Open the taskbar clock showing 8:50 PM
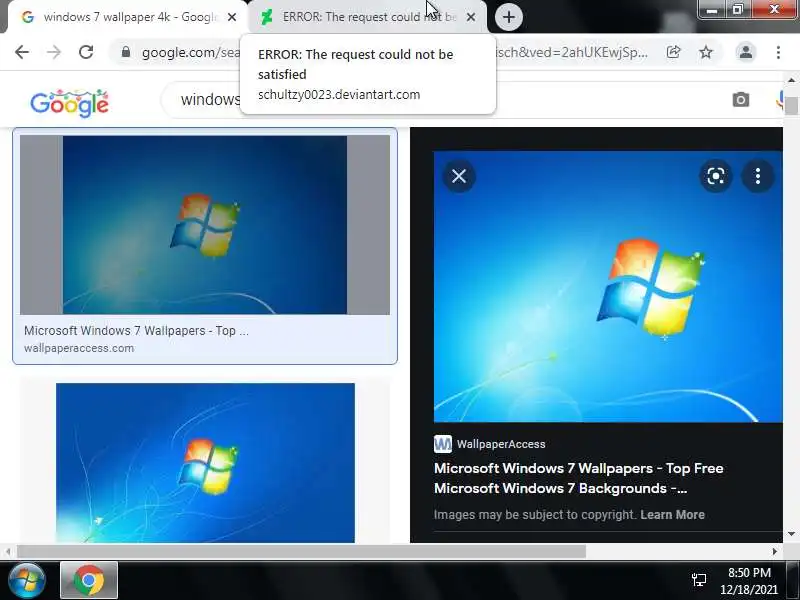Screen dimensions: 800x600 [748, 581]
